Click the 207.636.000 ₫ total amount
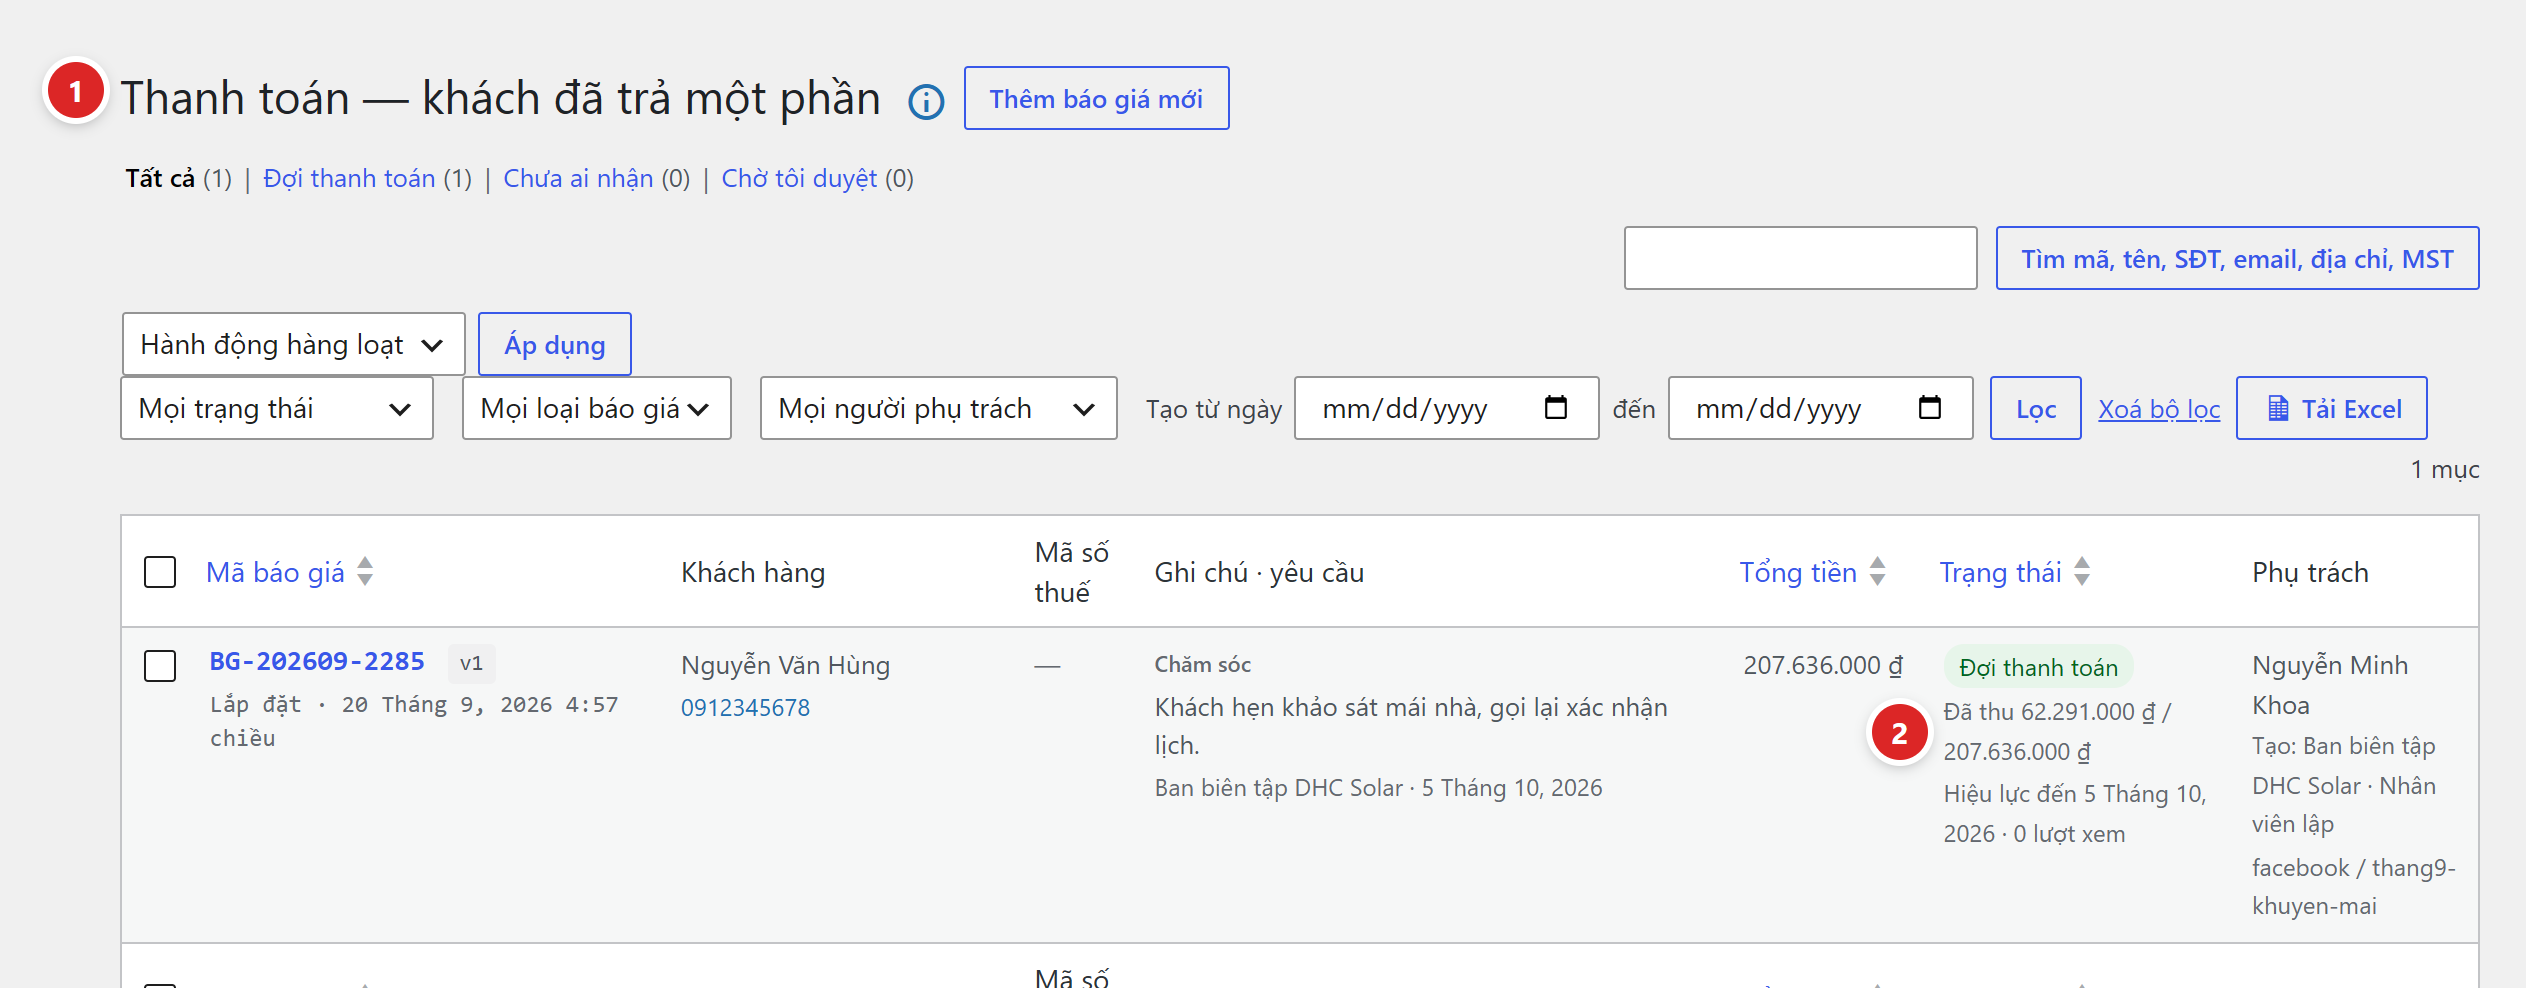Screen dimensions: 2526x988 click(1822, 665)
